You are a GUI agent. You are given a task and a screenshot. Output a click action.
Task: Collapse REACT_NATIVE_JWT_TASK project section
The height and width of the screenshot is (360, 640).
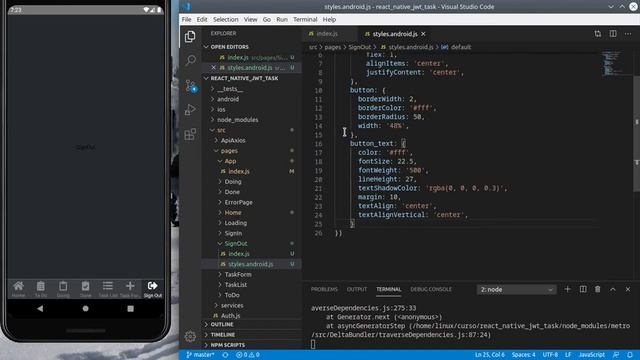(x=244, y=78)
